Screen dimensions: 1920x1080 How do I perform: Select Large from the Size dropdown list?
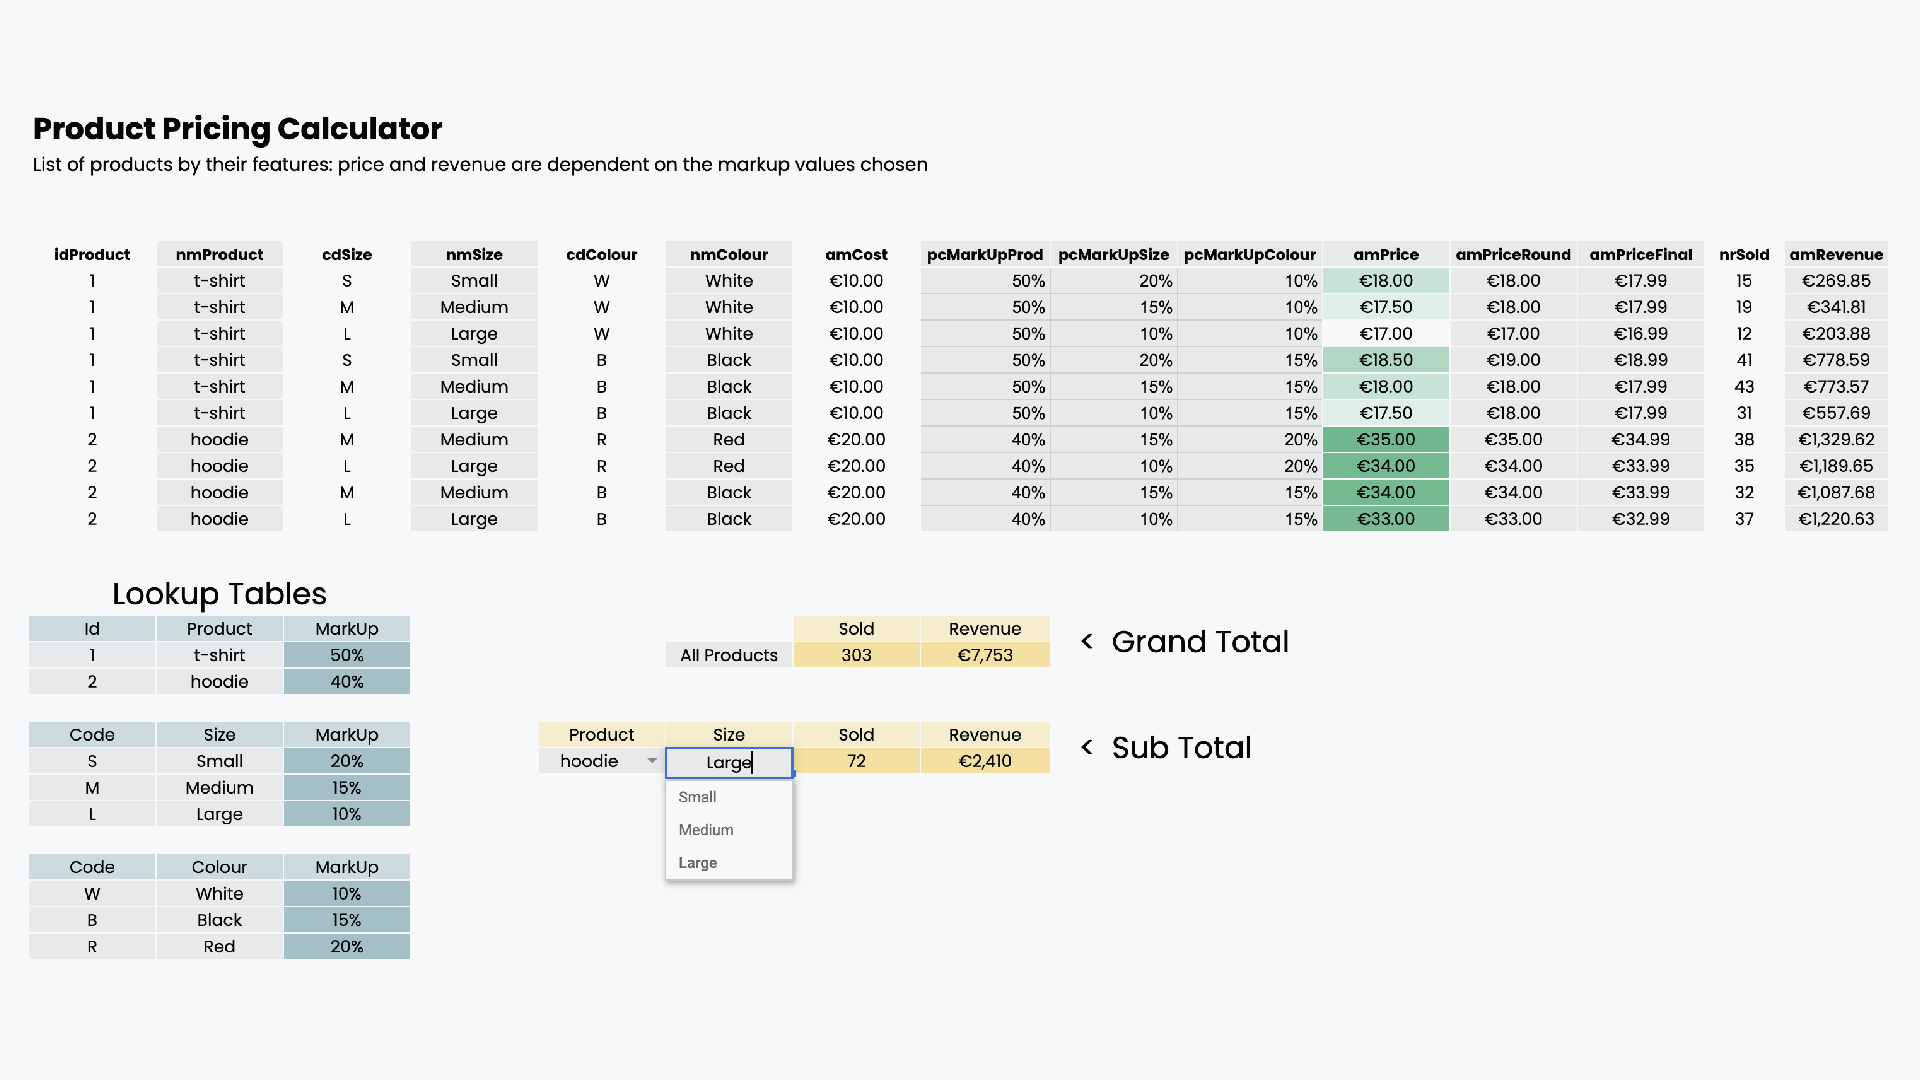[697, 862]
